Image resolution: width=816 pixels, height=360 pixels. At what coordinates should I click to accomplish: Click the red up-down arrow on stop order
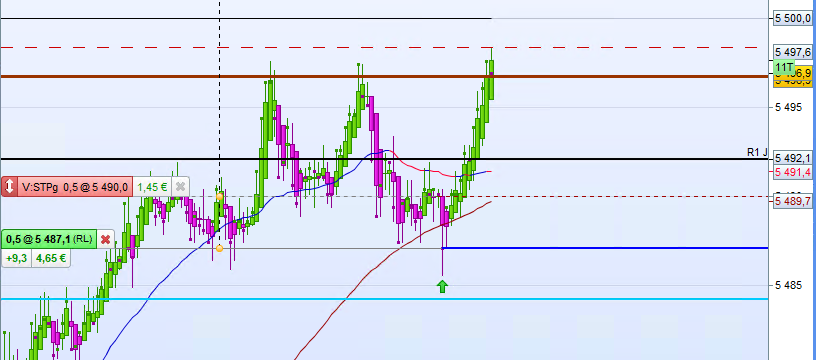[x=9, y=187]
